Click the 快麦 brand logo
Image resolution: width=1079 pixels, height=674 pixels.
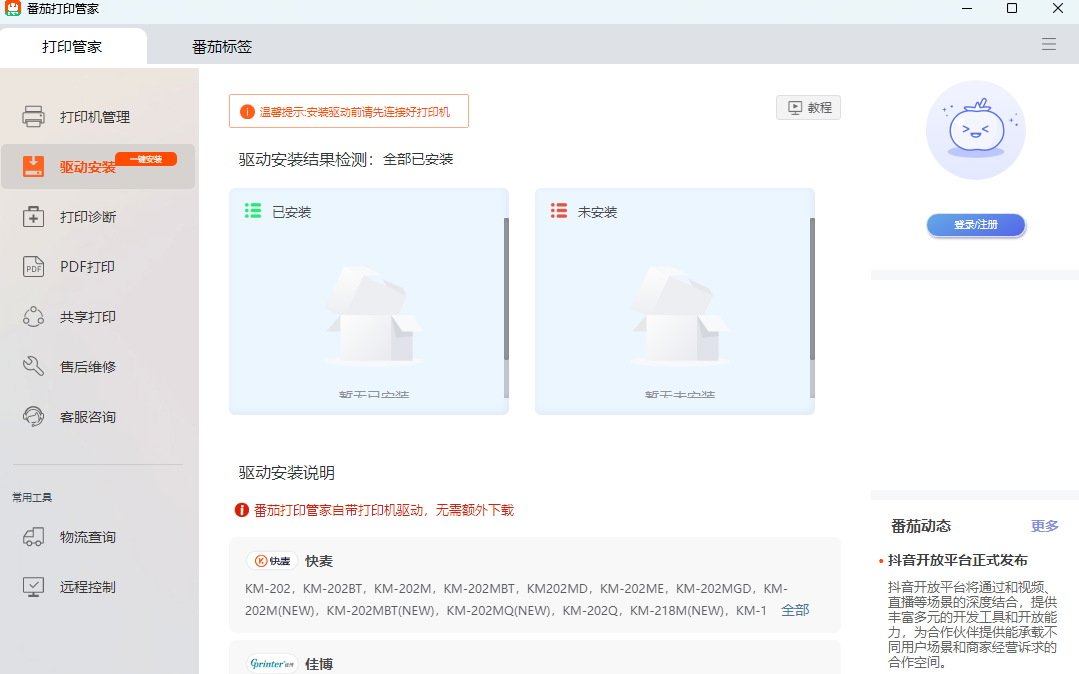point(271,560)
